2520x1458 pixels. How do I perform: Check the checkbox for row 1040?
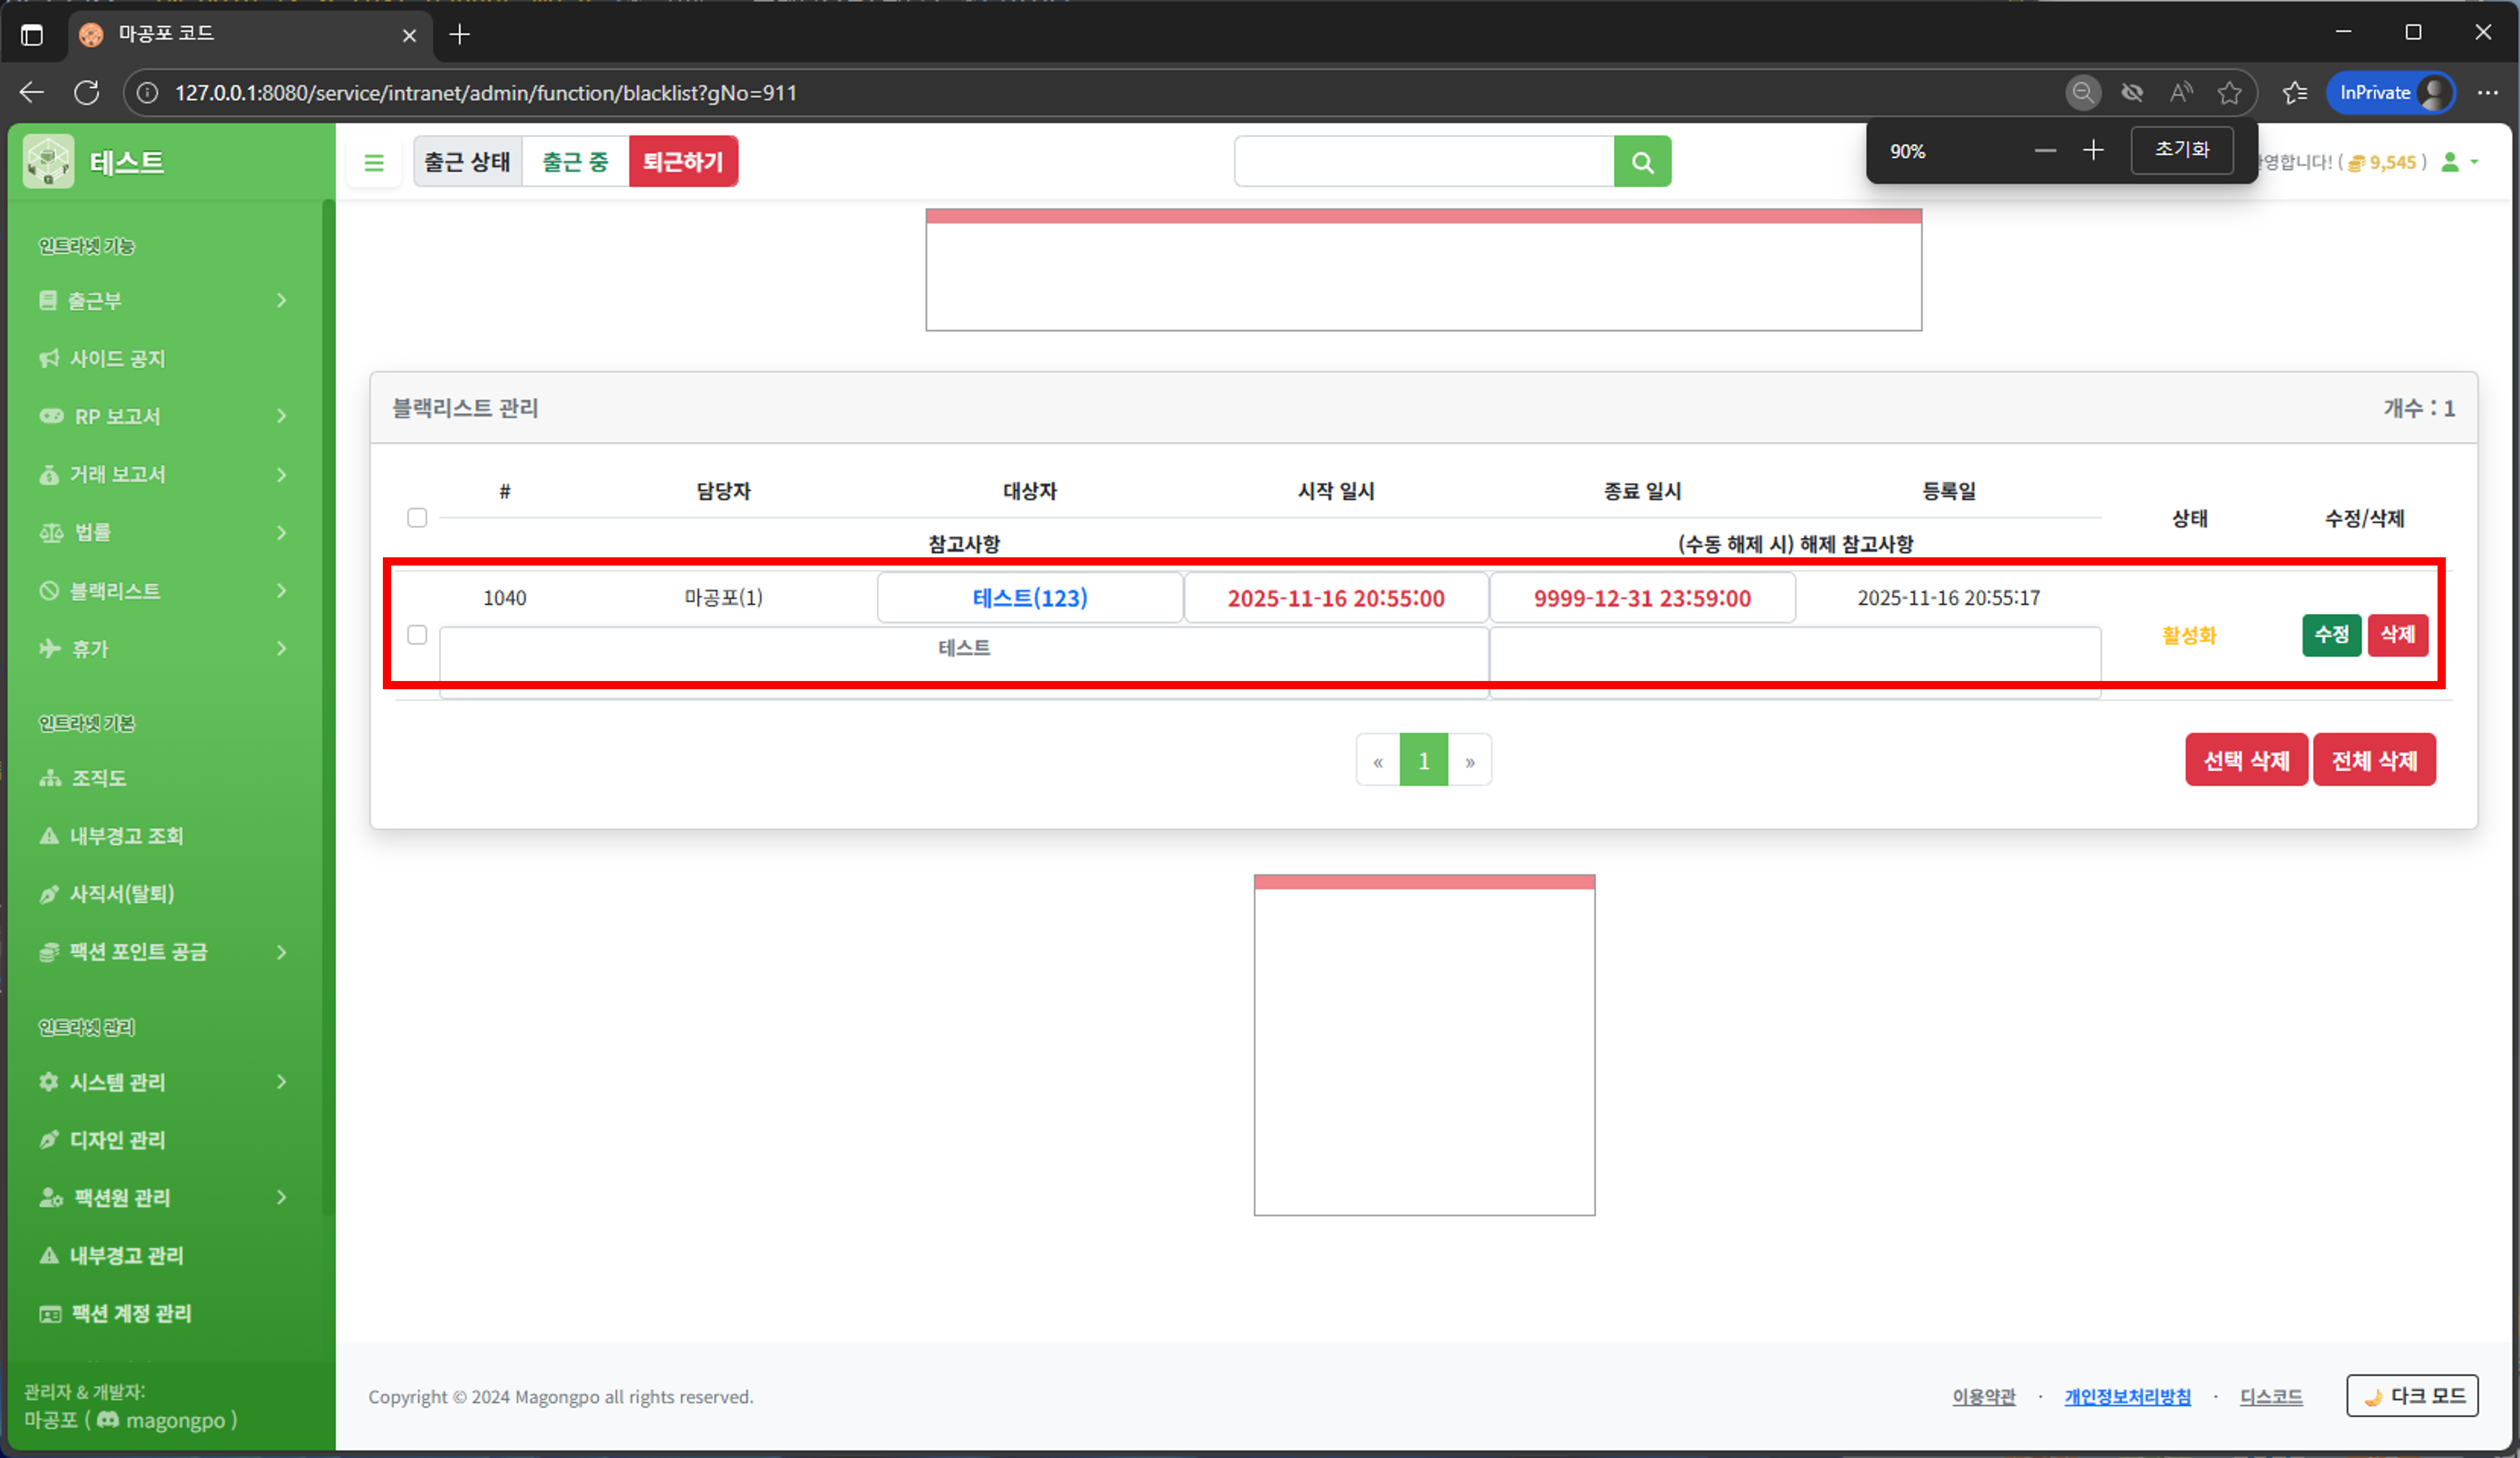[417, 635]
